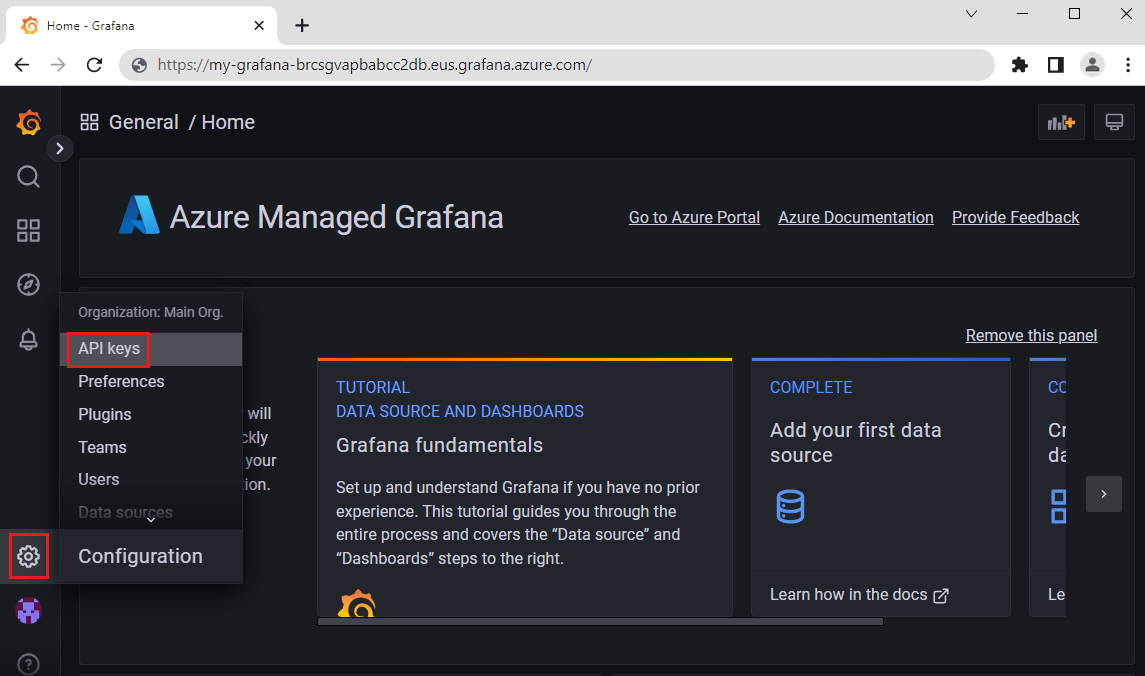1145x676 pixels.
Task: Click the Grafana logo in the sidebar
Action: (x=28, y=122)
